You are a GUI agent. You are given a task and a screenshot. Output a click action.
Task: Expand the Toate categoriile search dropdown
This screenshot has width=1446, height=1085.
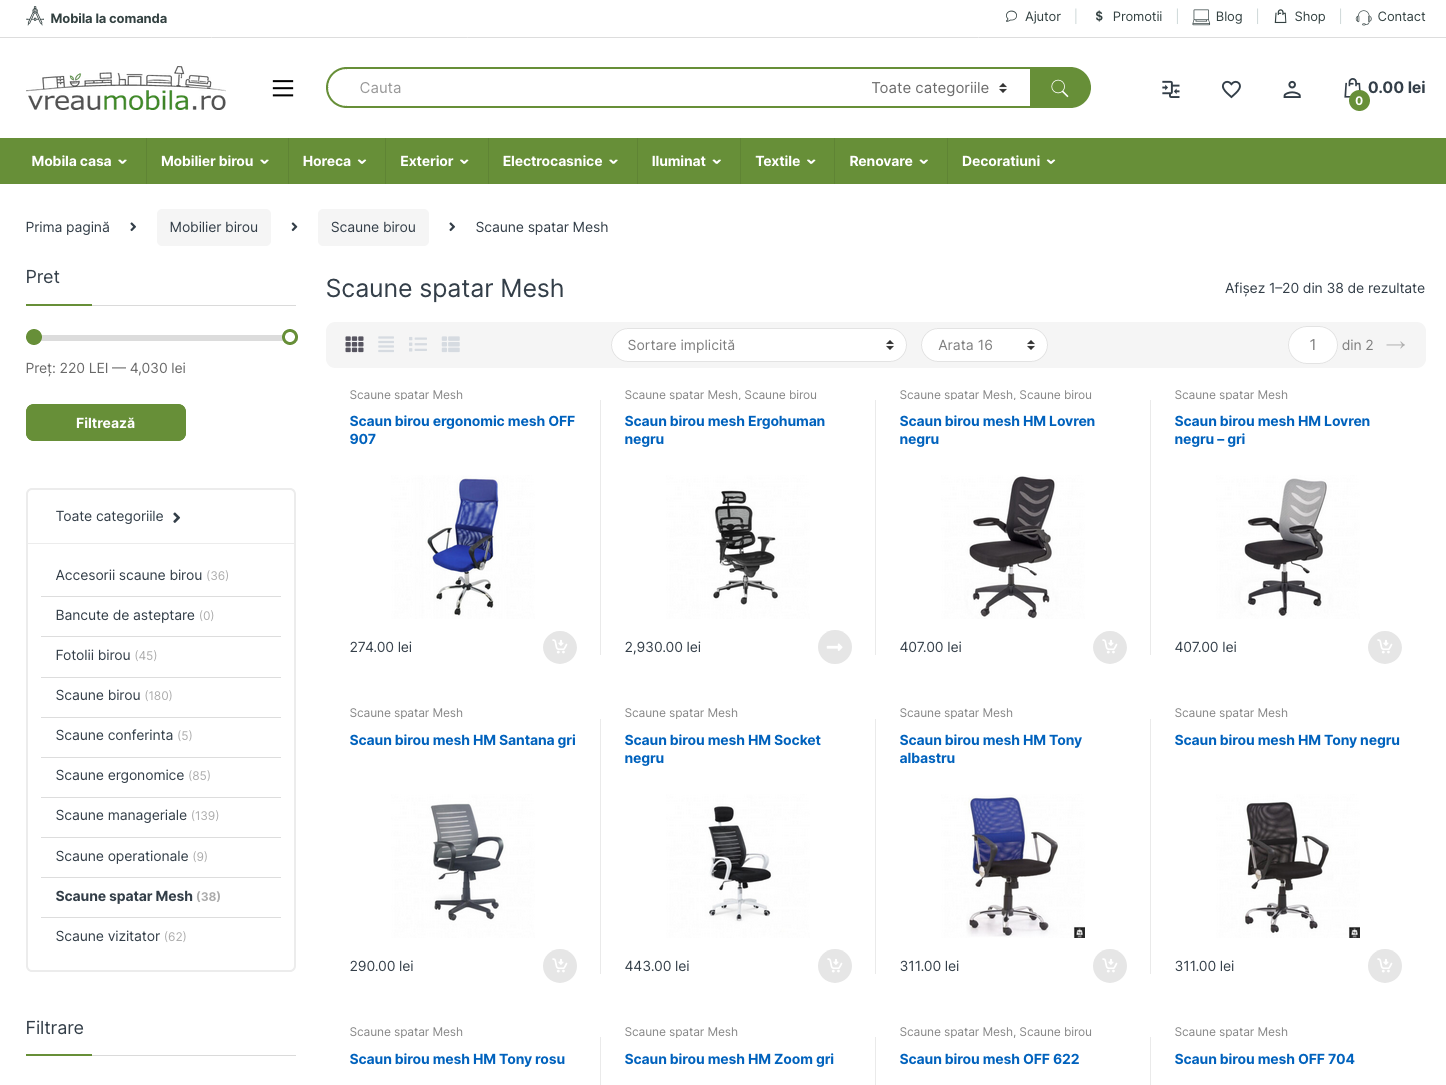pyautogui.click(x=938, y=88)
